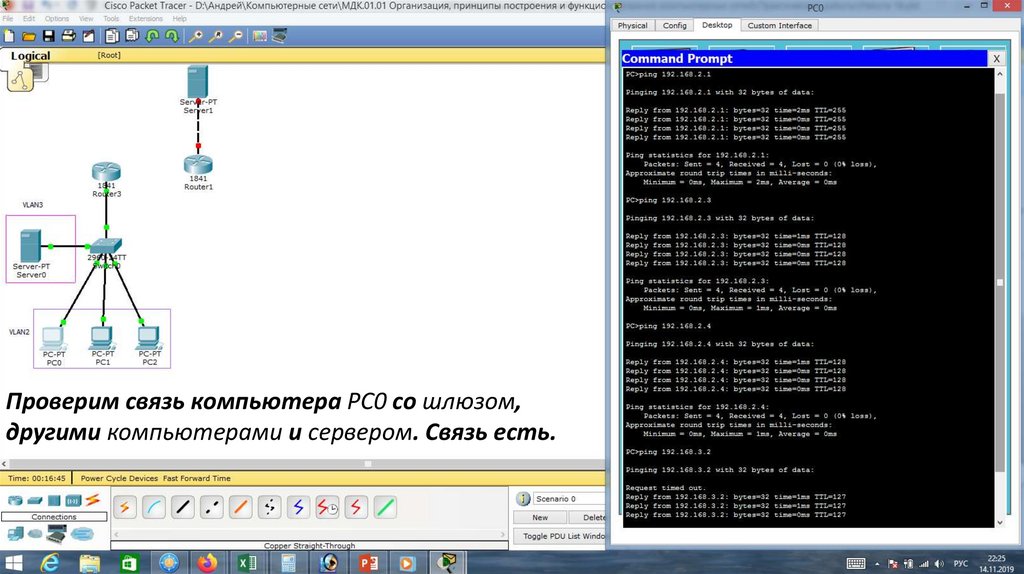Choose the red Serial DTE cable
This screenshot has height=574, width=1024.
356,507
